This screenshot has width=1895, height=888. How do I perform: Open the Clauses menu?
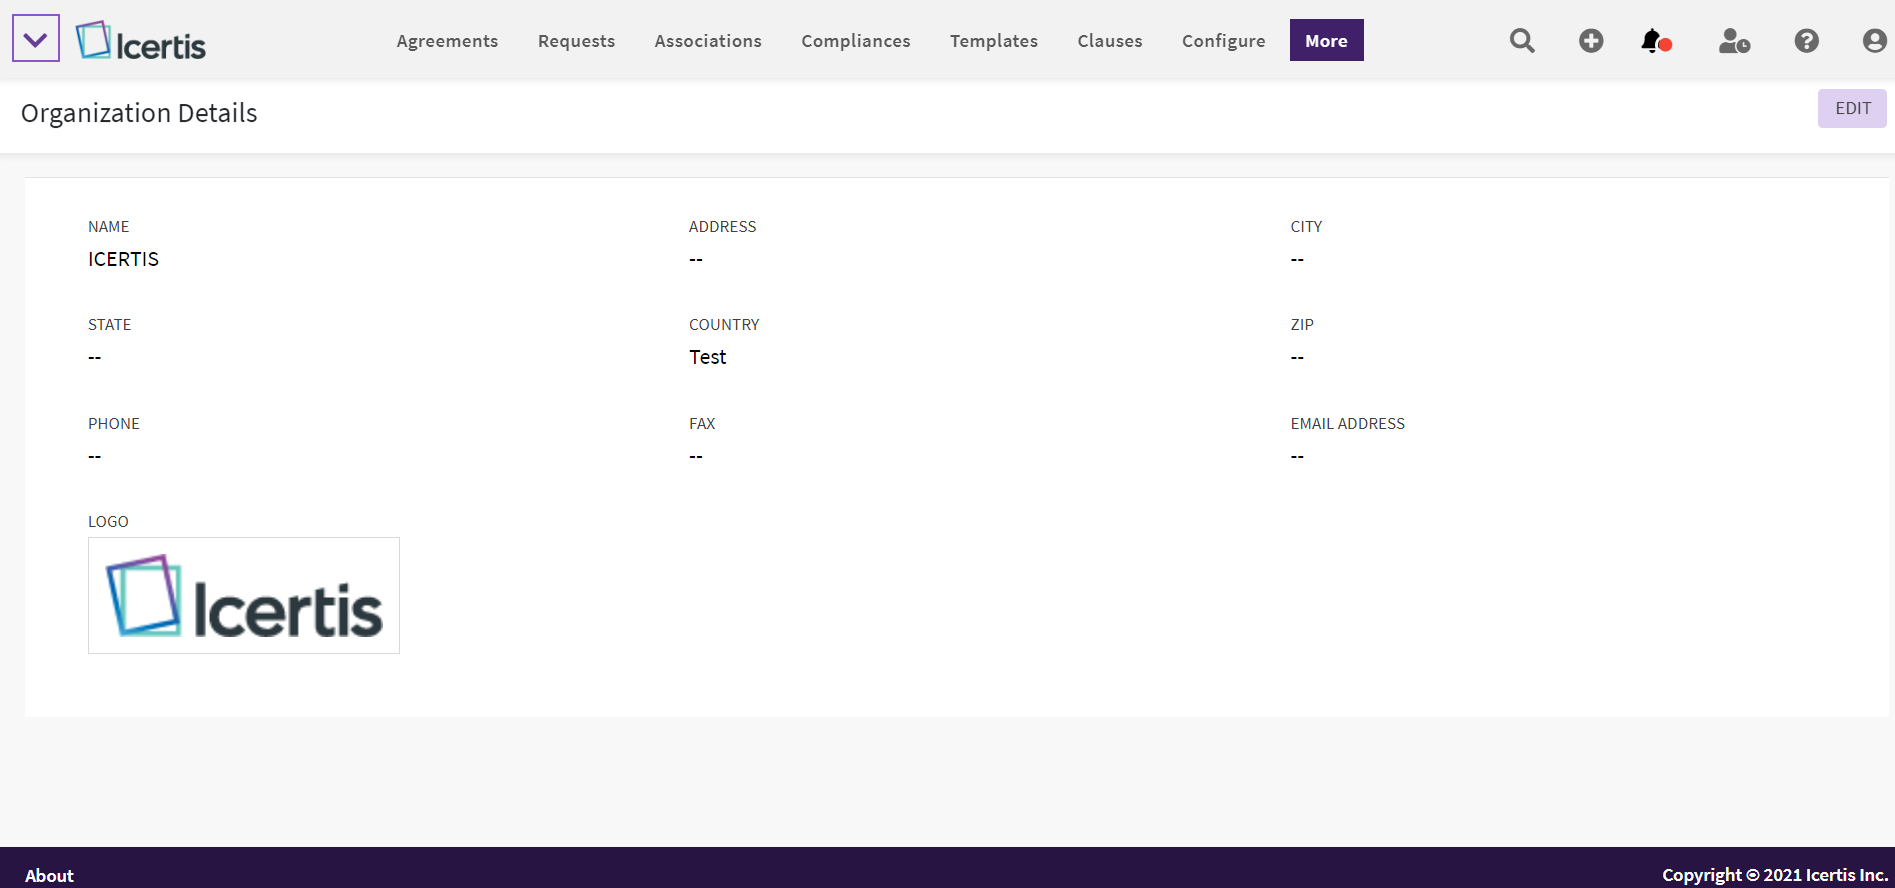[1109, 41]
